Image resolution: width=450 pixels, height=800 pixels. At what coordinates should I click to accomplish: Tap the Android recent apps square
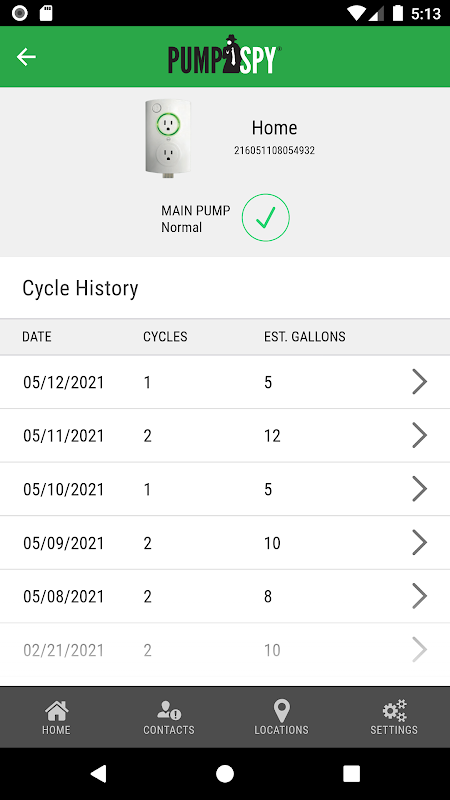point(352,773)
